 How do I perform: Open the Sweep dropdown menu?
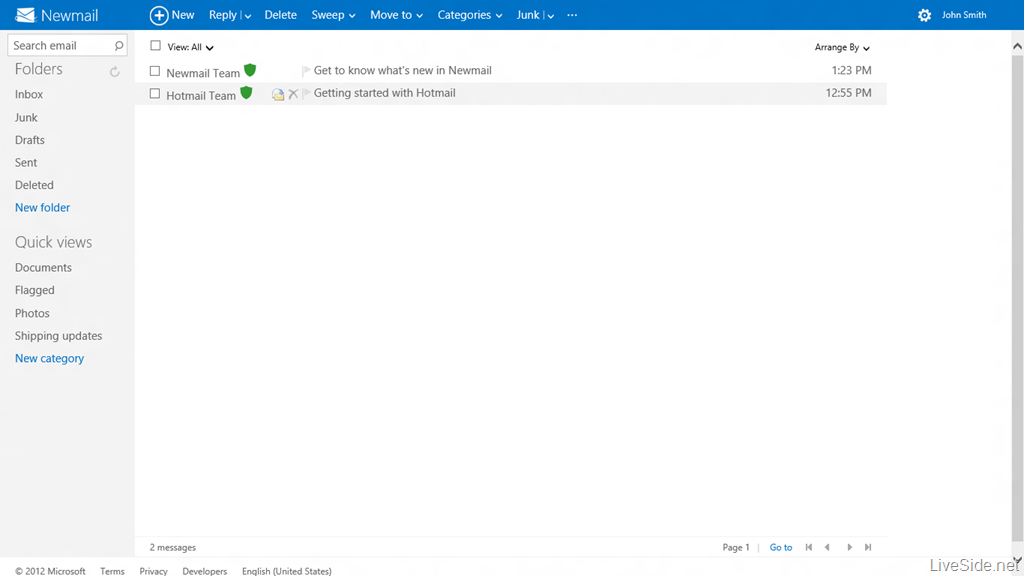(333, 15)
